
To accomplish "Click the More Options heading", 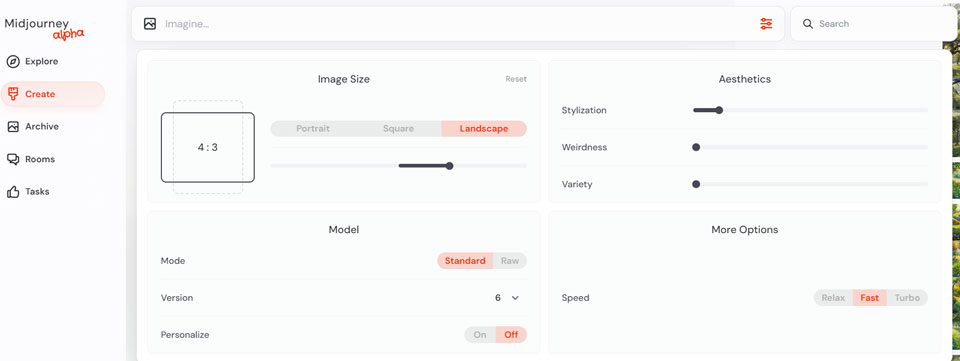I will (744, 230).
